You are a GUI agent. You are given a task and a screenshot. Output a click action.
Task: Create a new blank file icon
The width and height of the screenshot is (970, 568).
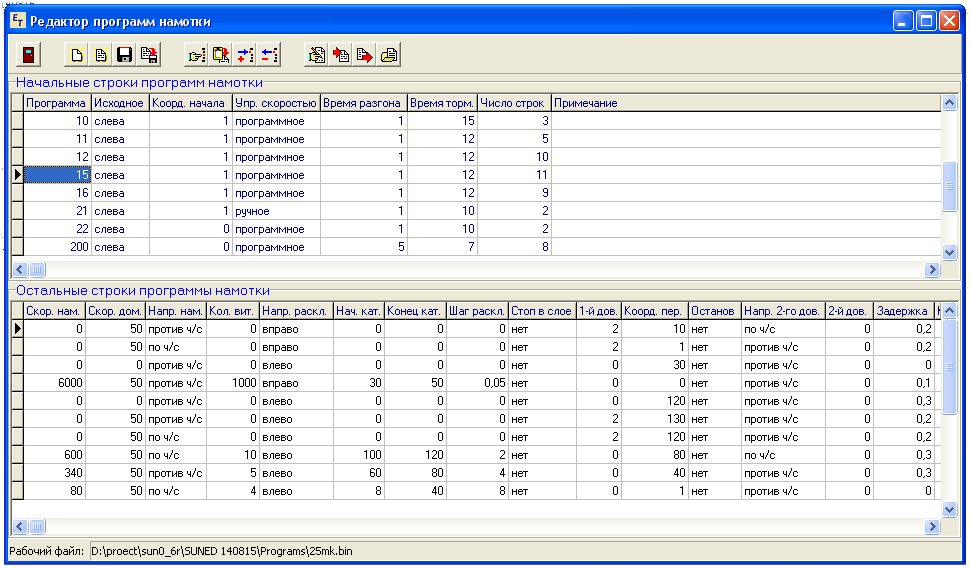(77, 56)
